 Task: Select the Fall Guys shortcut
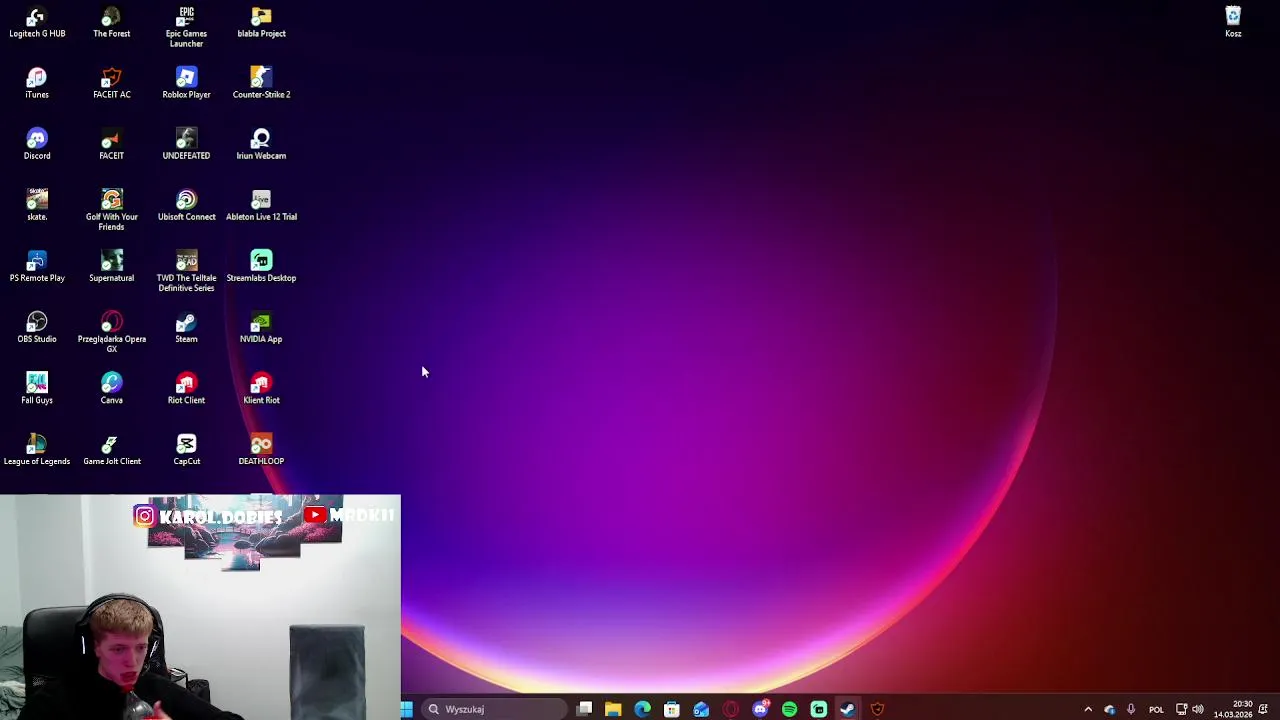[37, 389]
